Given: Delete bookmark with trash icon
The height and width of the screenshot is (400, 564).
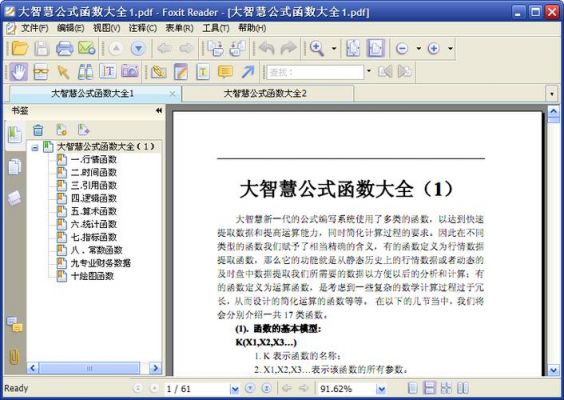Looking at the screenshot, I should tap(38, 130).
